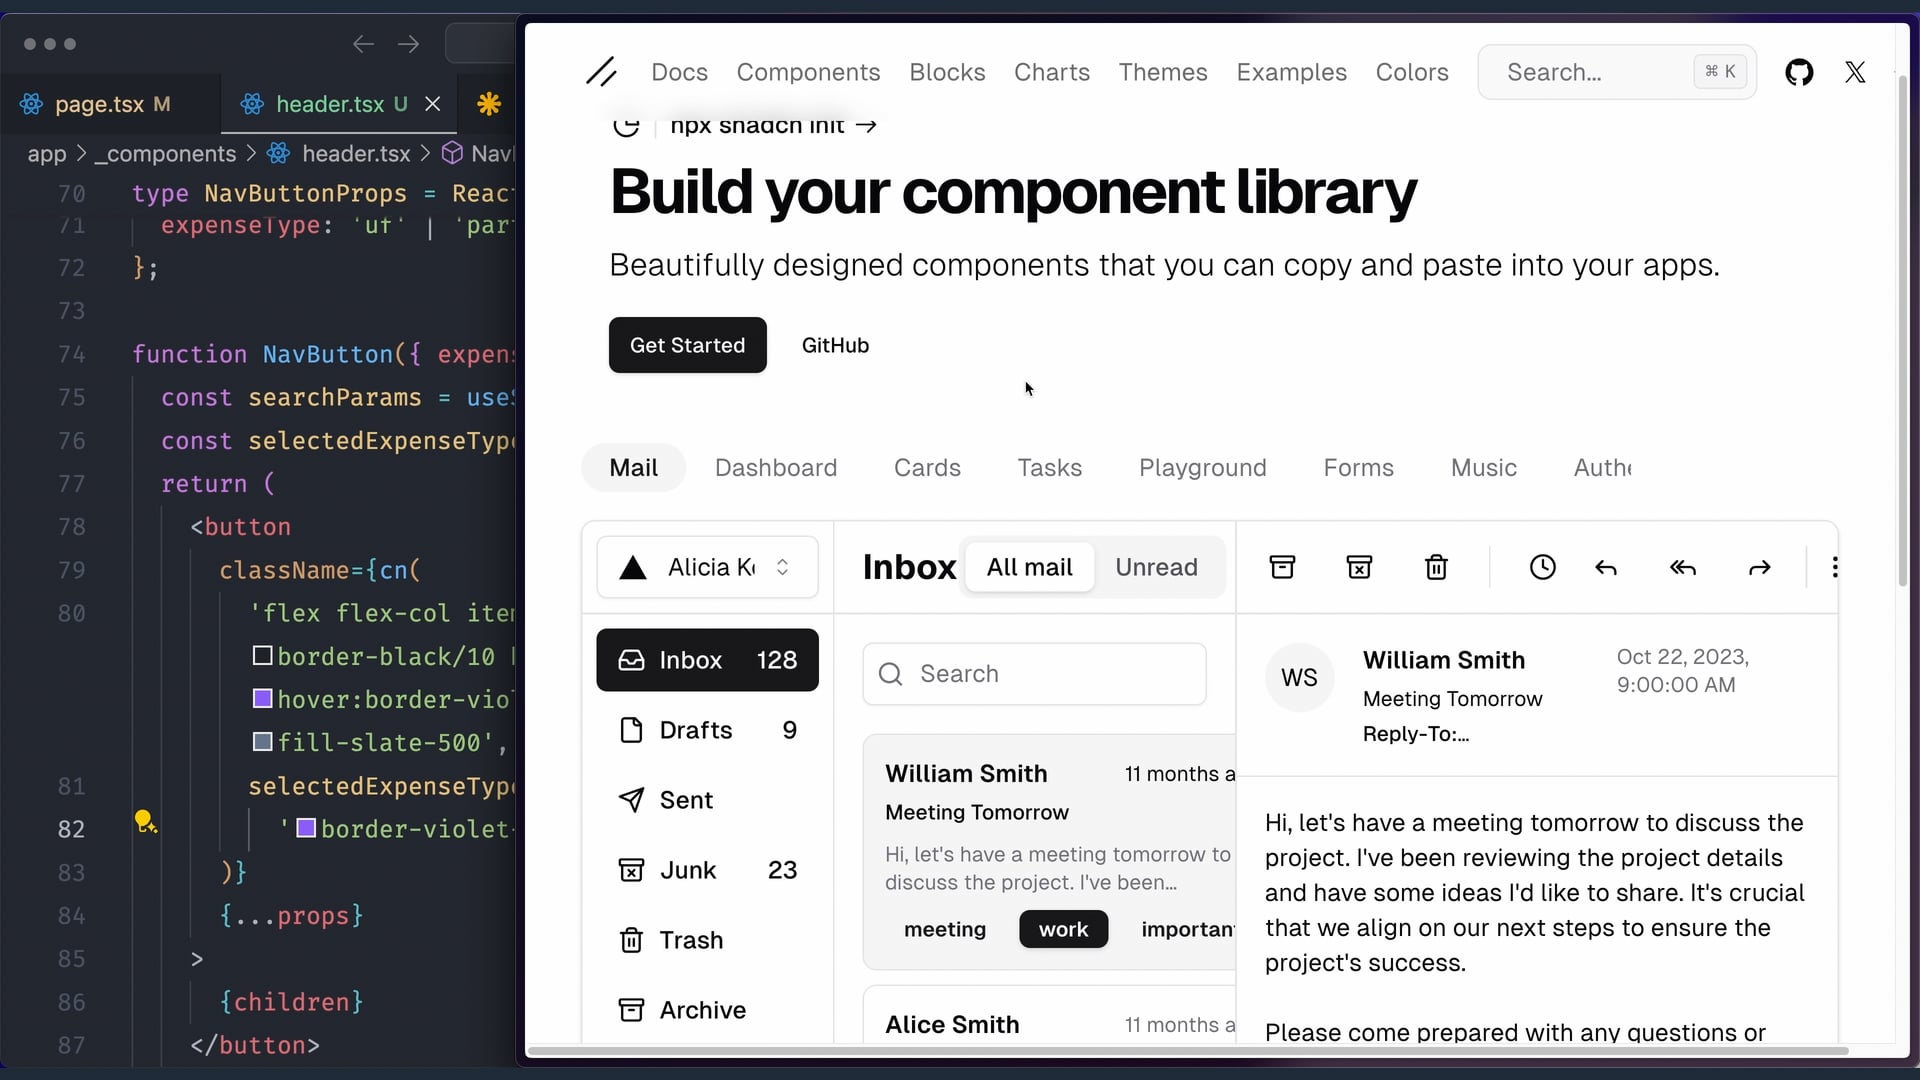1920x1080 pixels.
Task: Click the trash icon in mail toolbar
Action: 1436,568
